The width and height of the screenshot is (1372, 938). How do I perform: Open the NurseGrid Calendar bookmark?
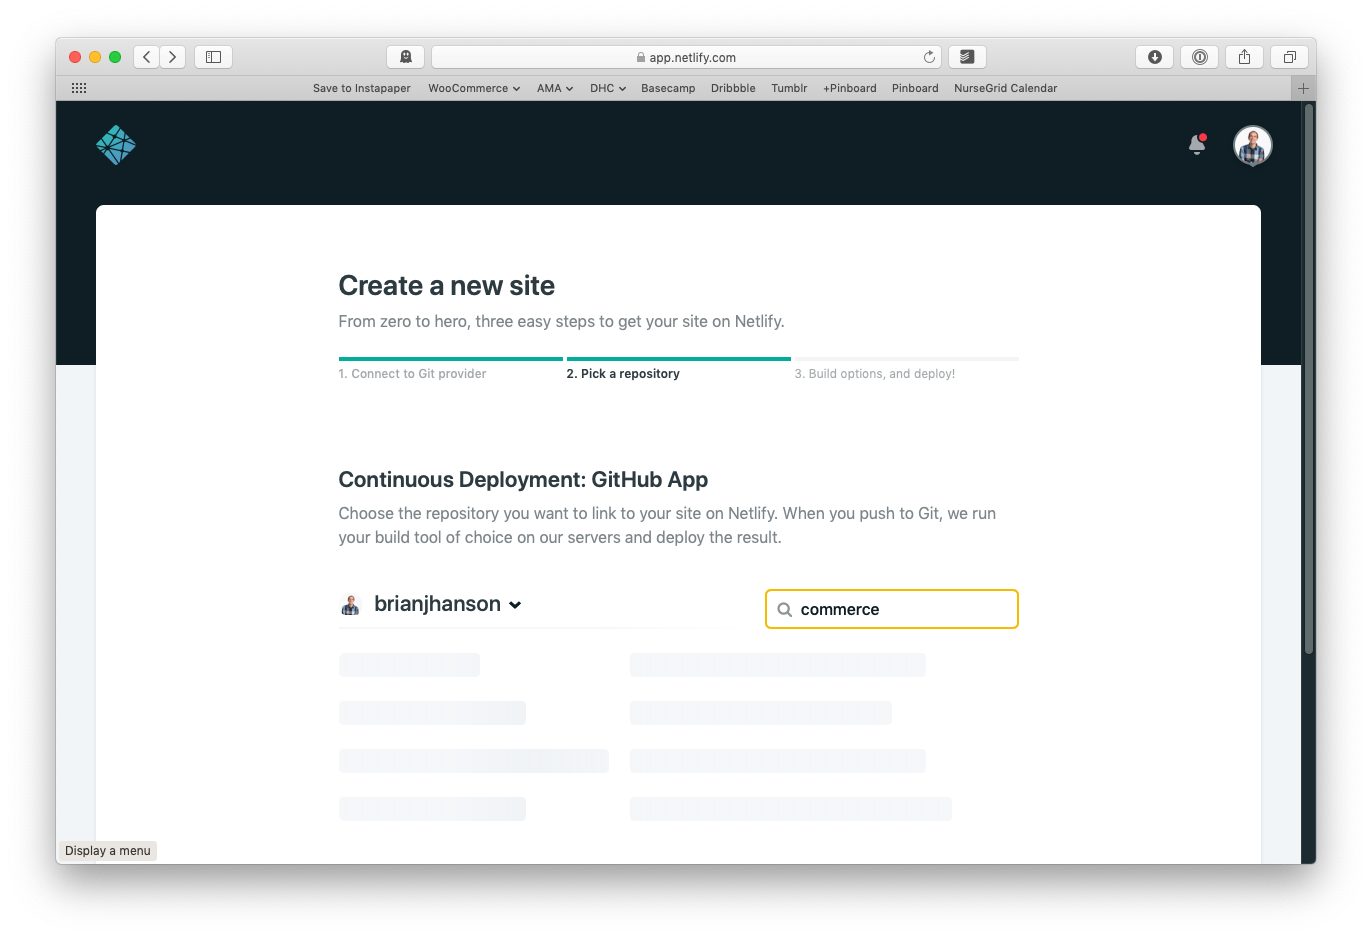[1006, 88]
